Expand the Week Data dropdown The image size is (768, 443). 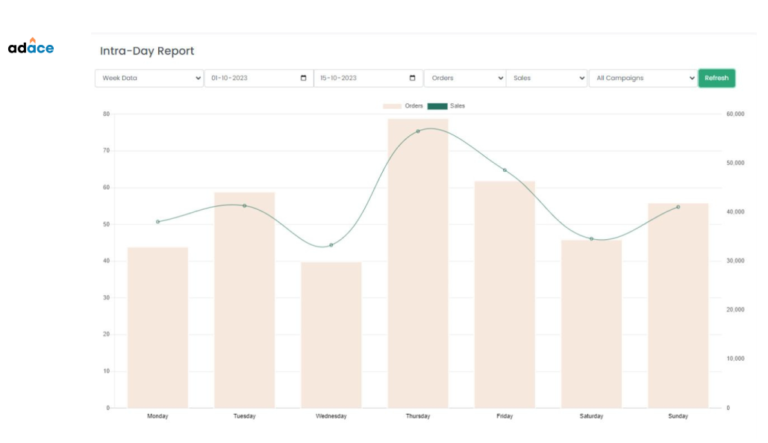(149, 78)
